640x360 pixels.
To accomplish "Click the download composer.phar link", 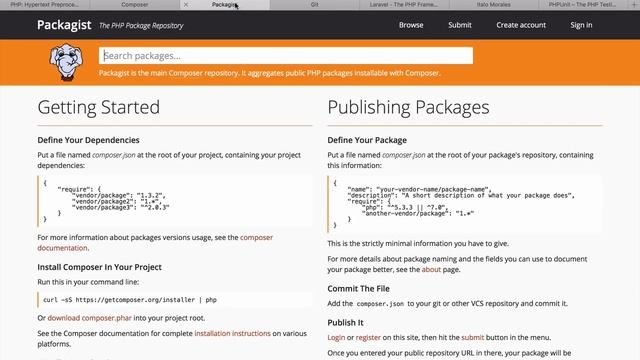I will [x=89, y=318].
